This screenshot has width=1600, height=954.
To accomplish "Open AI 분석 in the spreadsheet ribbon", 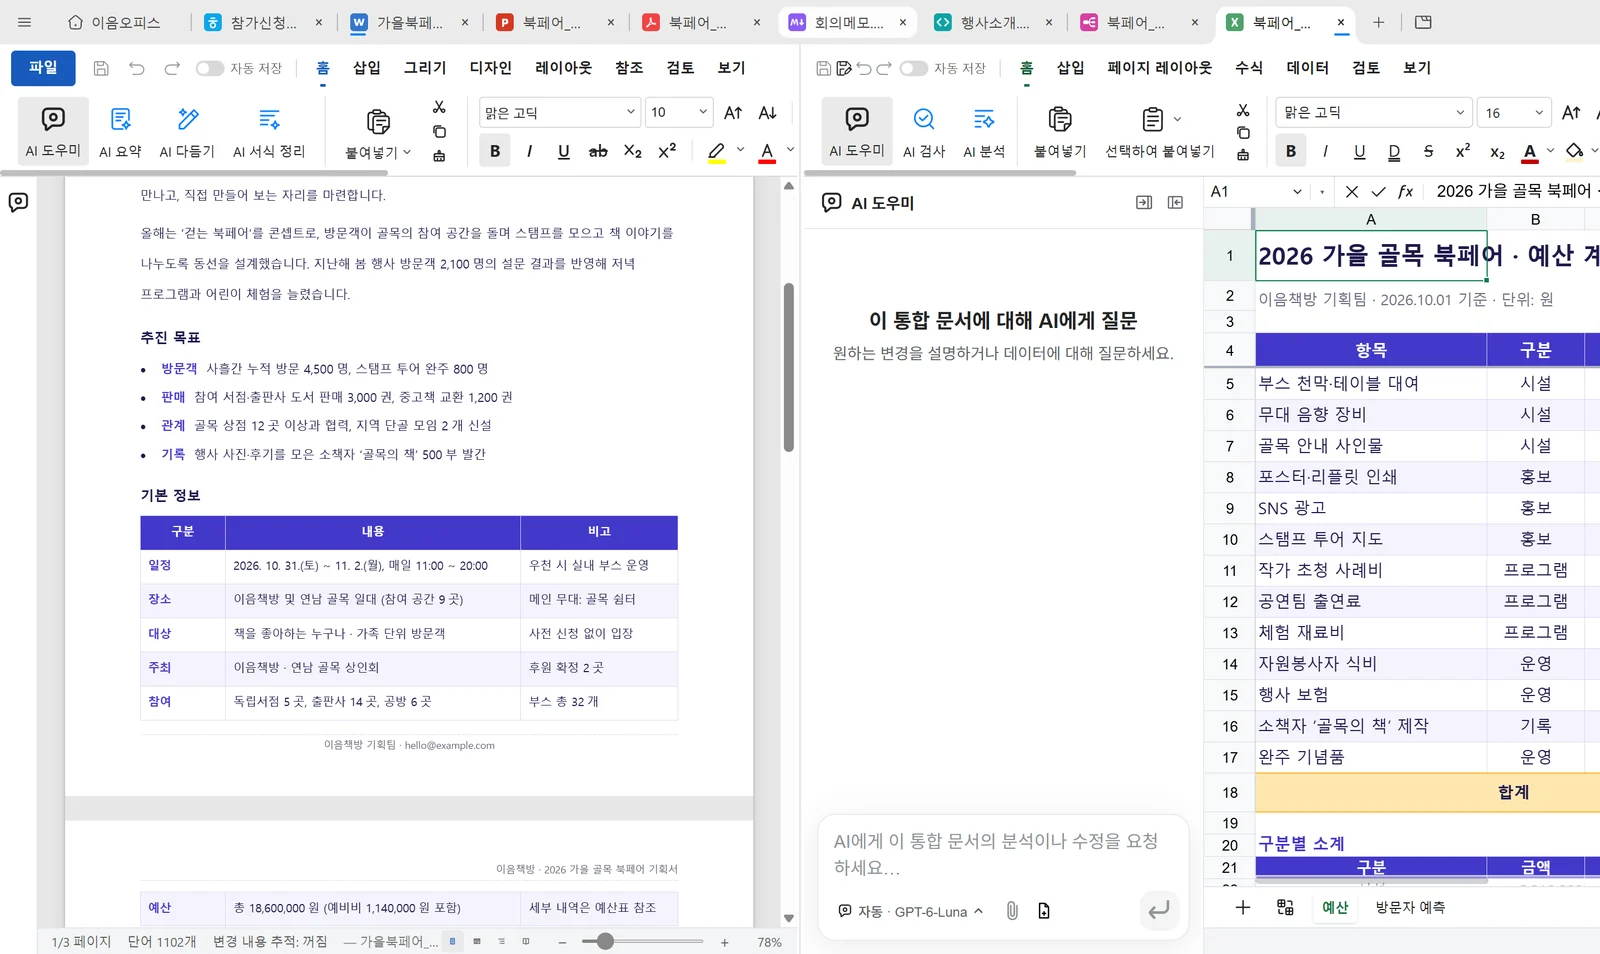I will pos(984,131).
